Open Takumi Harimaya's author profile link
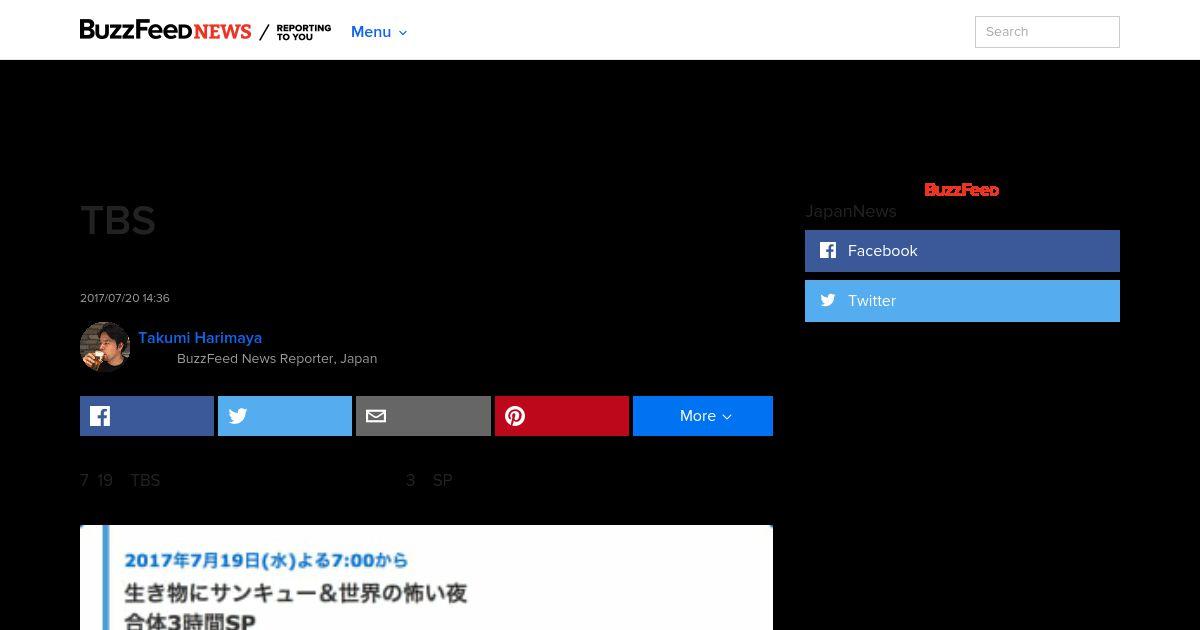 coord(200,338)
